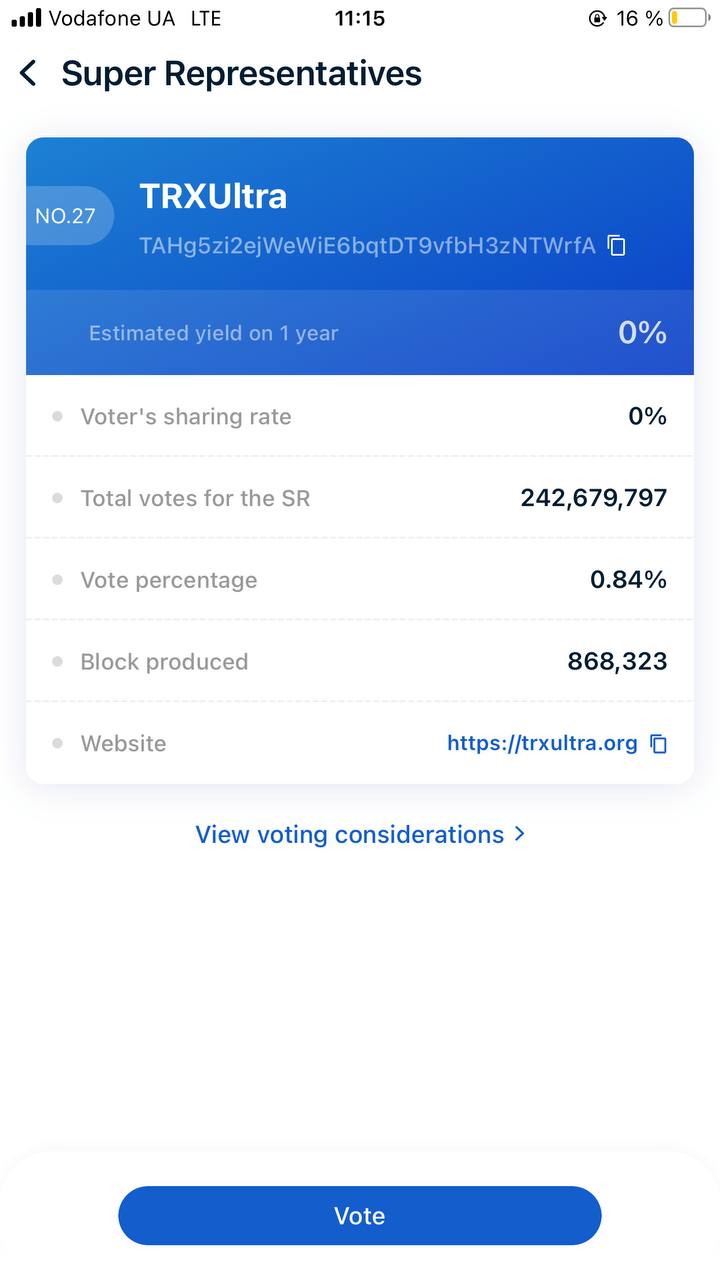
Task: Copy the trxultra.org website URL
Action: [658, 743]
